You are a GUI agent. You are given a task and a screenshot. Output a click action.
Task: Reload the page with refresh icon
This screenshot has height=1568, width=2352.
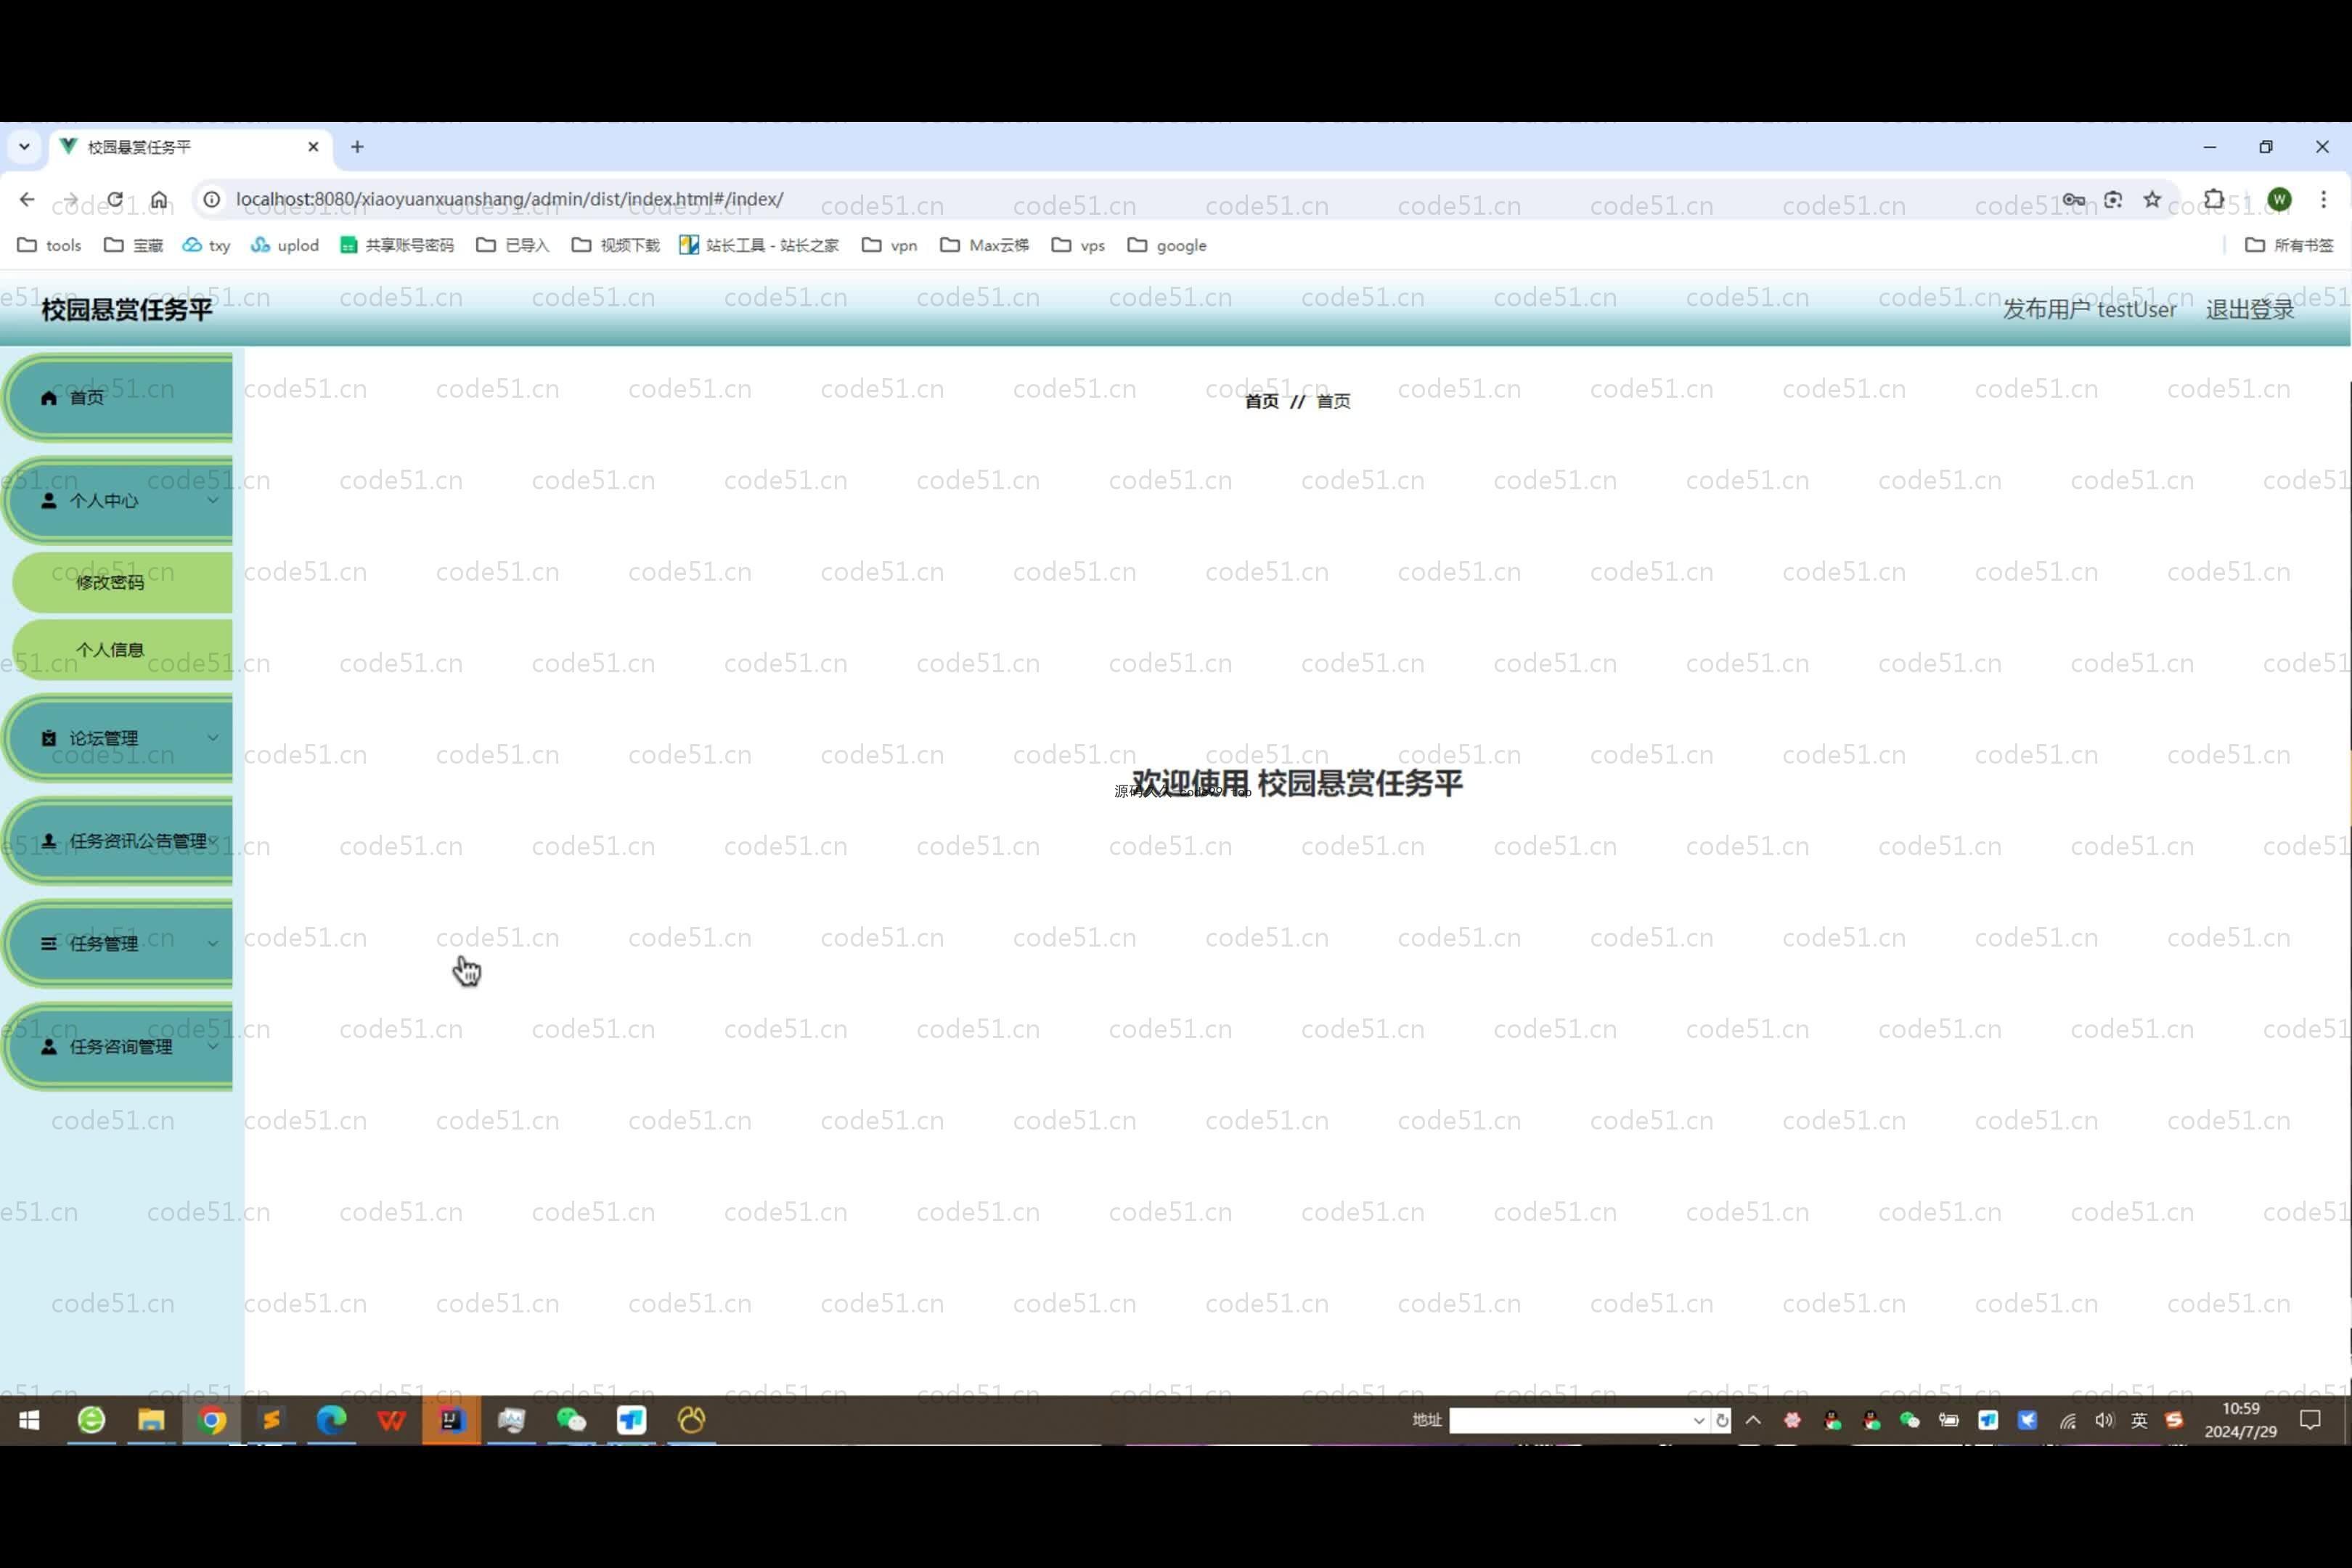[115, 199]
